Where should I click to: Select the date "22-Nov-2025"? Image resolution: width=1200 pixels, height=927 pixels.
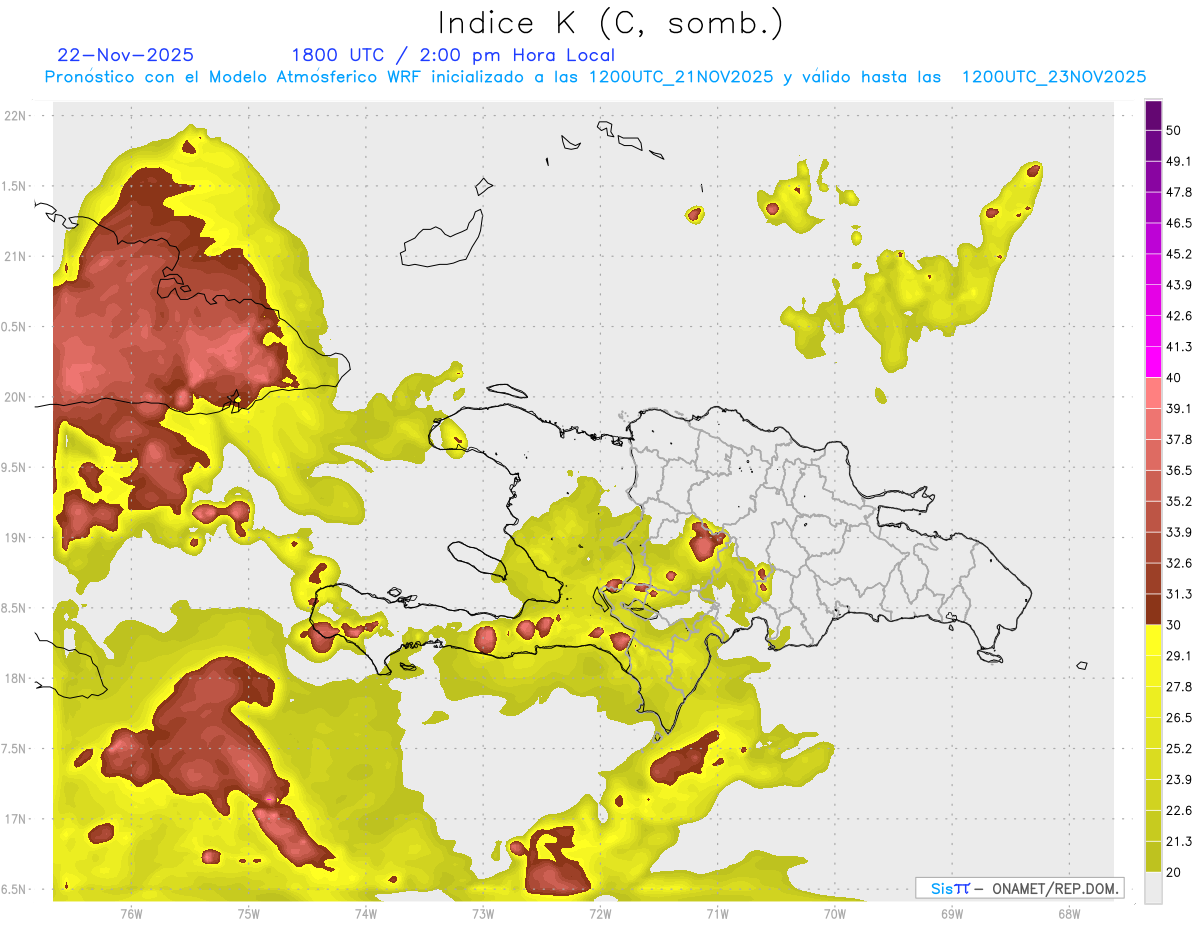click(126, 55)
